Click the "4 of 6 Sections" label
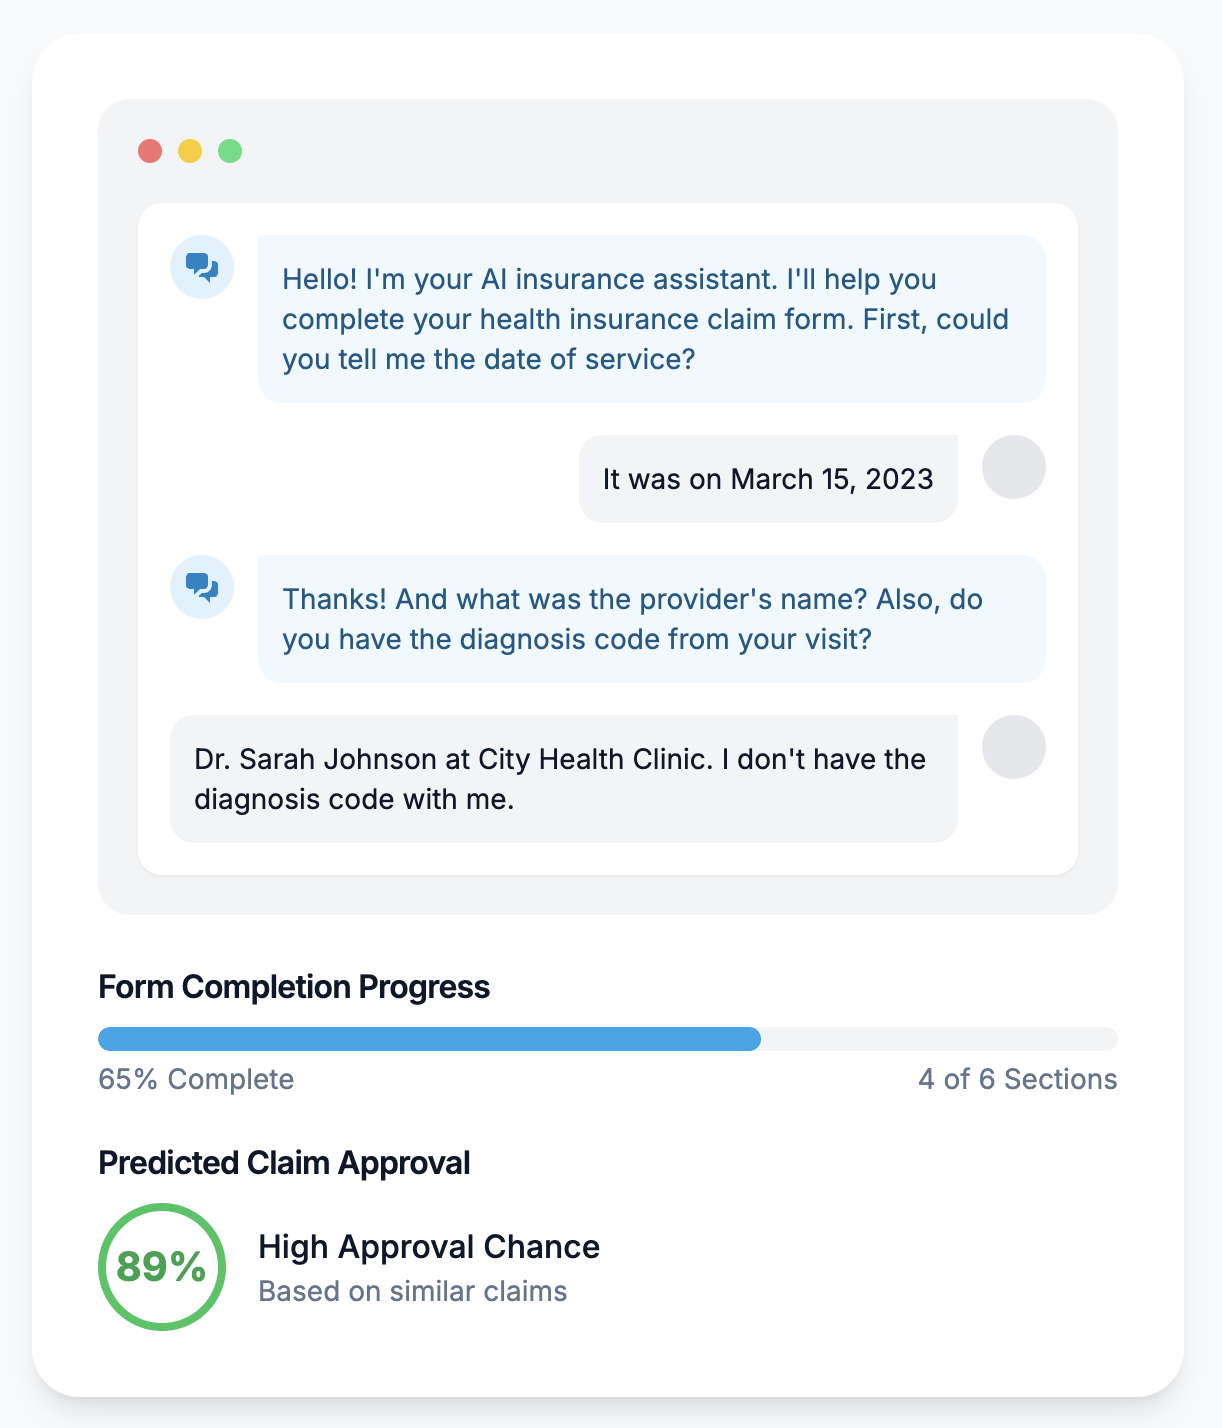 click(1017, 1080)
